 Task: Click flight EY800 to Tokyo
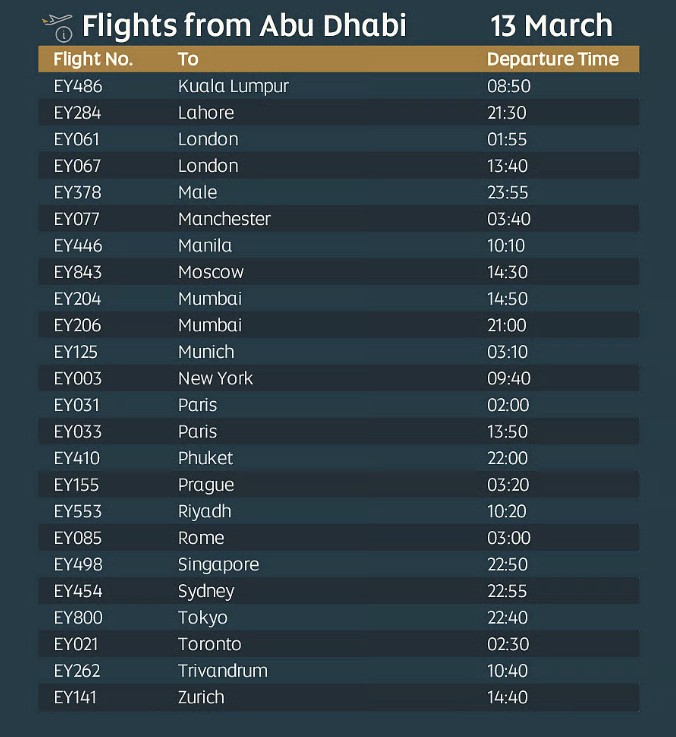pos(338,618)
